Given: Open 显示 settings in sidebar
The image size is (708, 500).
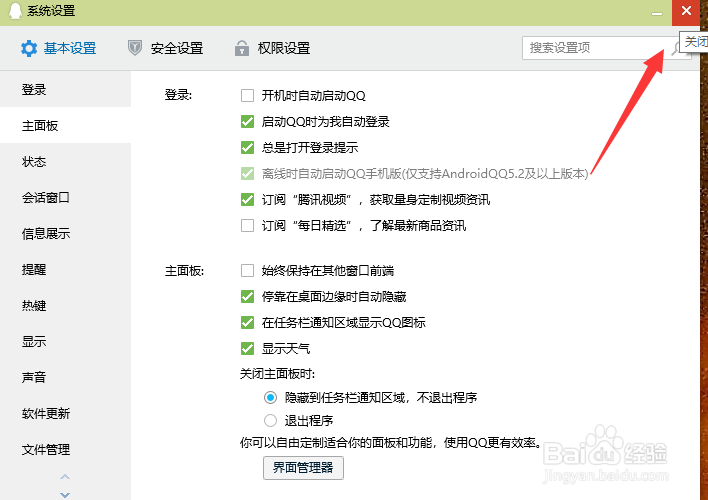Looking at the screenshot, I should tap(65, 341).
